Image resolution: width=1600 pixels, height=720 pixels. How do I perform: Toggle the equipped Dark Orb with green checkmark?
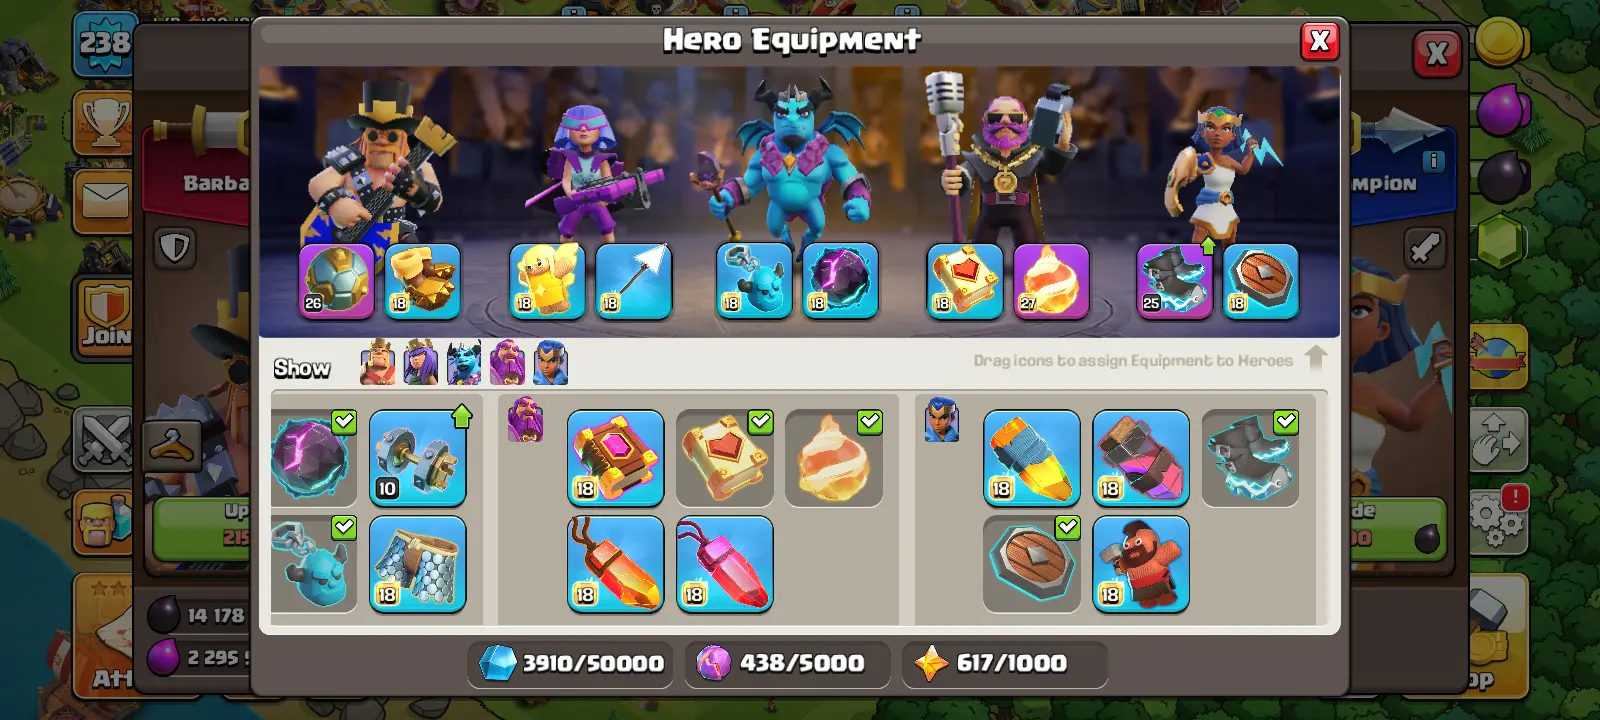[x=313, y=458]
